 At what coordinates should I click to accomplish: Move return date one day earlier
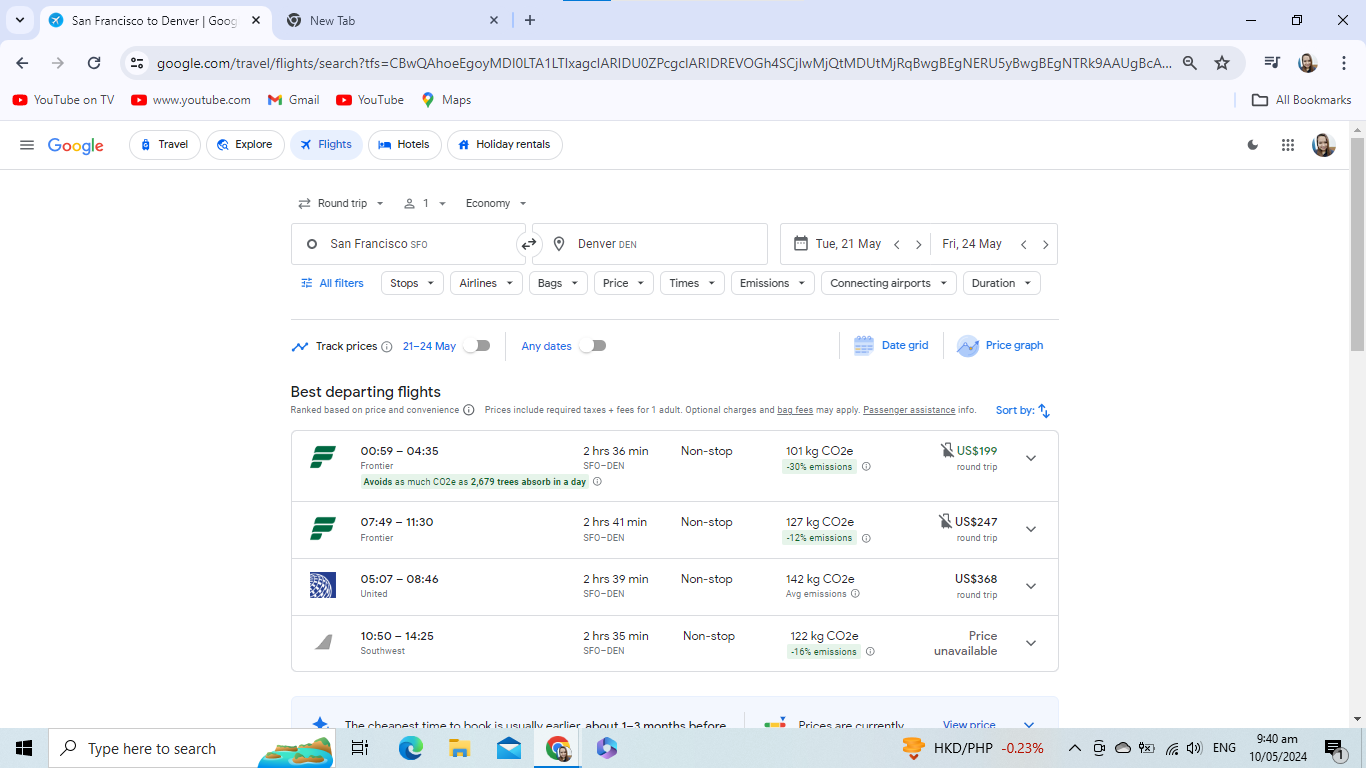[1023, 245]
